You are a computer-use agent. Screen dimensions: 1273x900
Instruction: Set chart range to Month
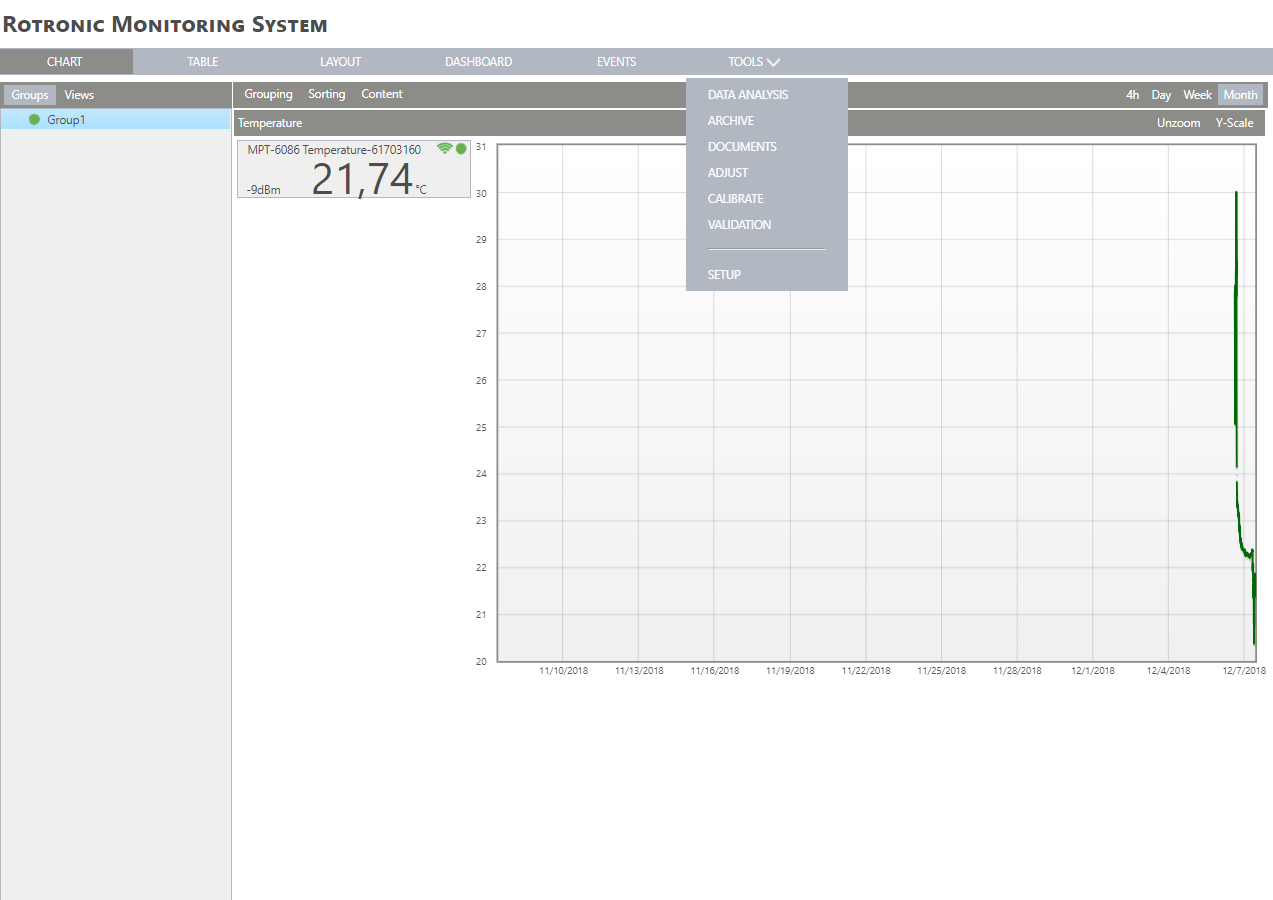pyautogui.click(x=1240, y=95)
